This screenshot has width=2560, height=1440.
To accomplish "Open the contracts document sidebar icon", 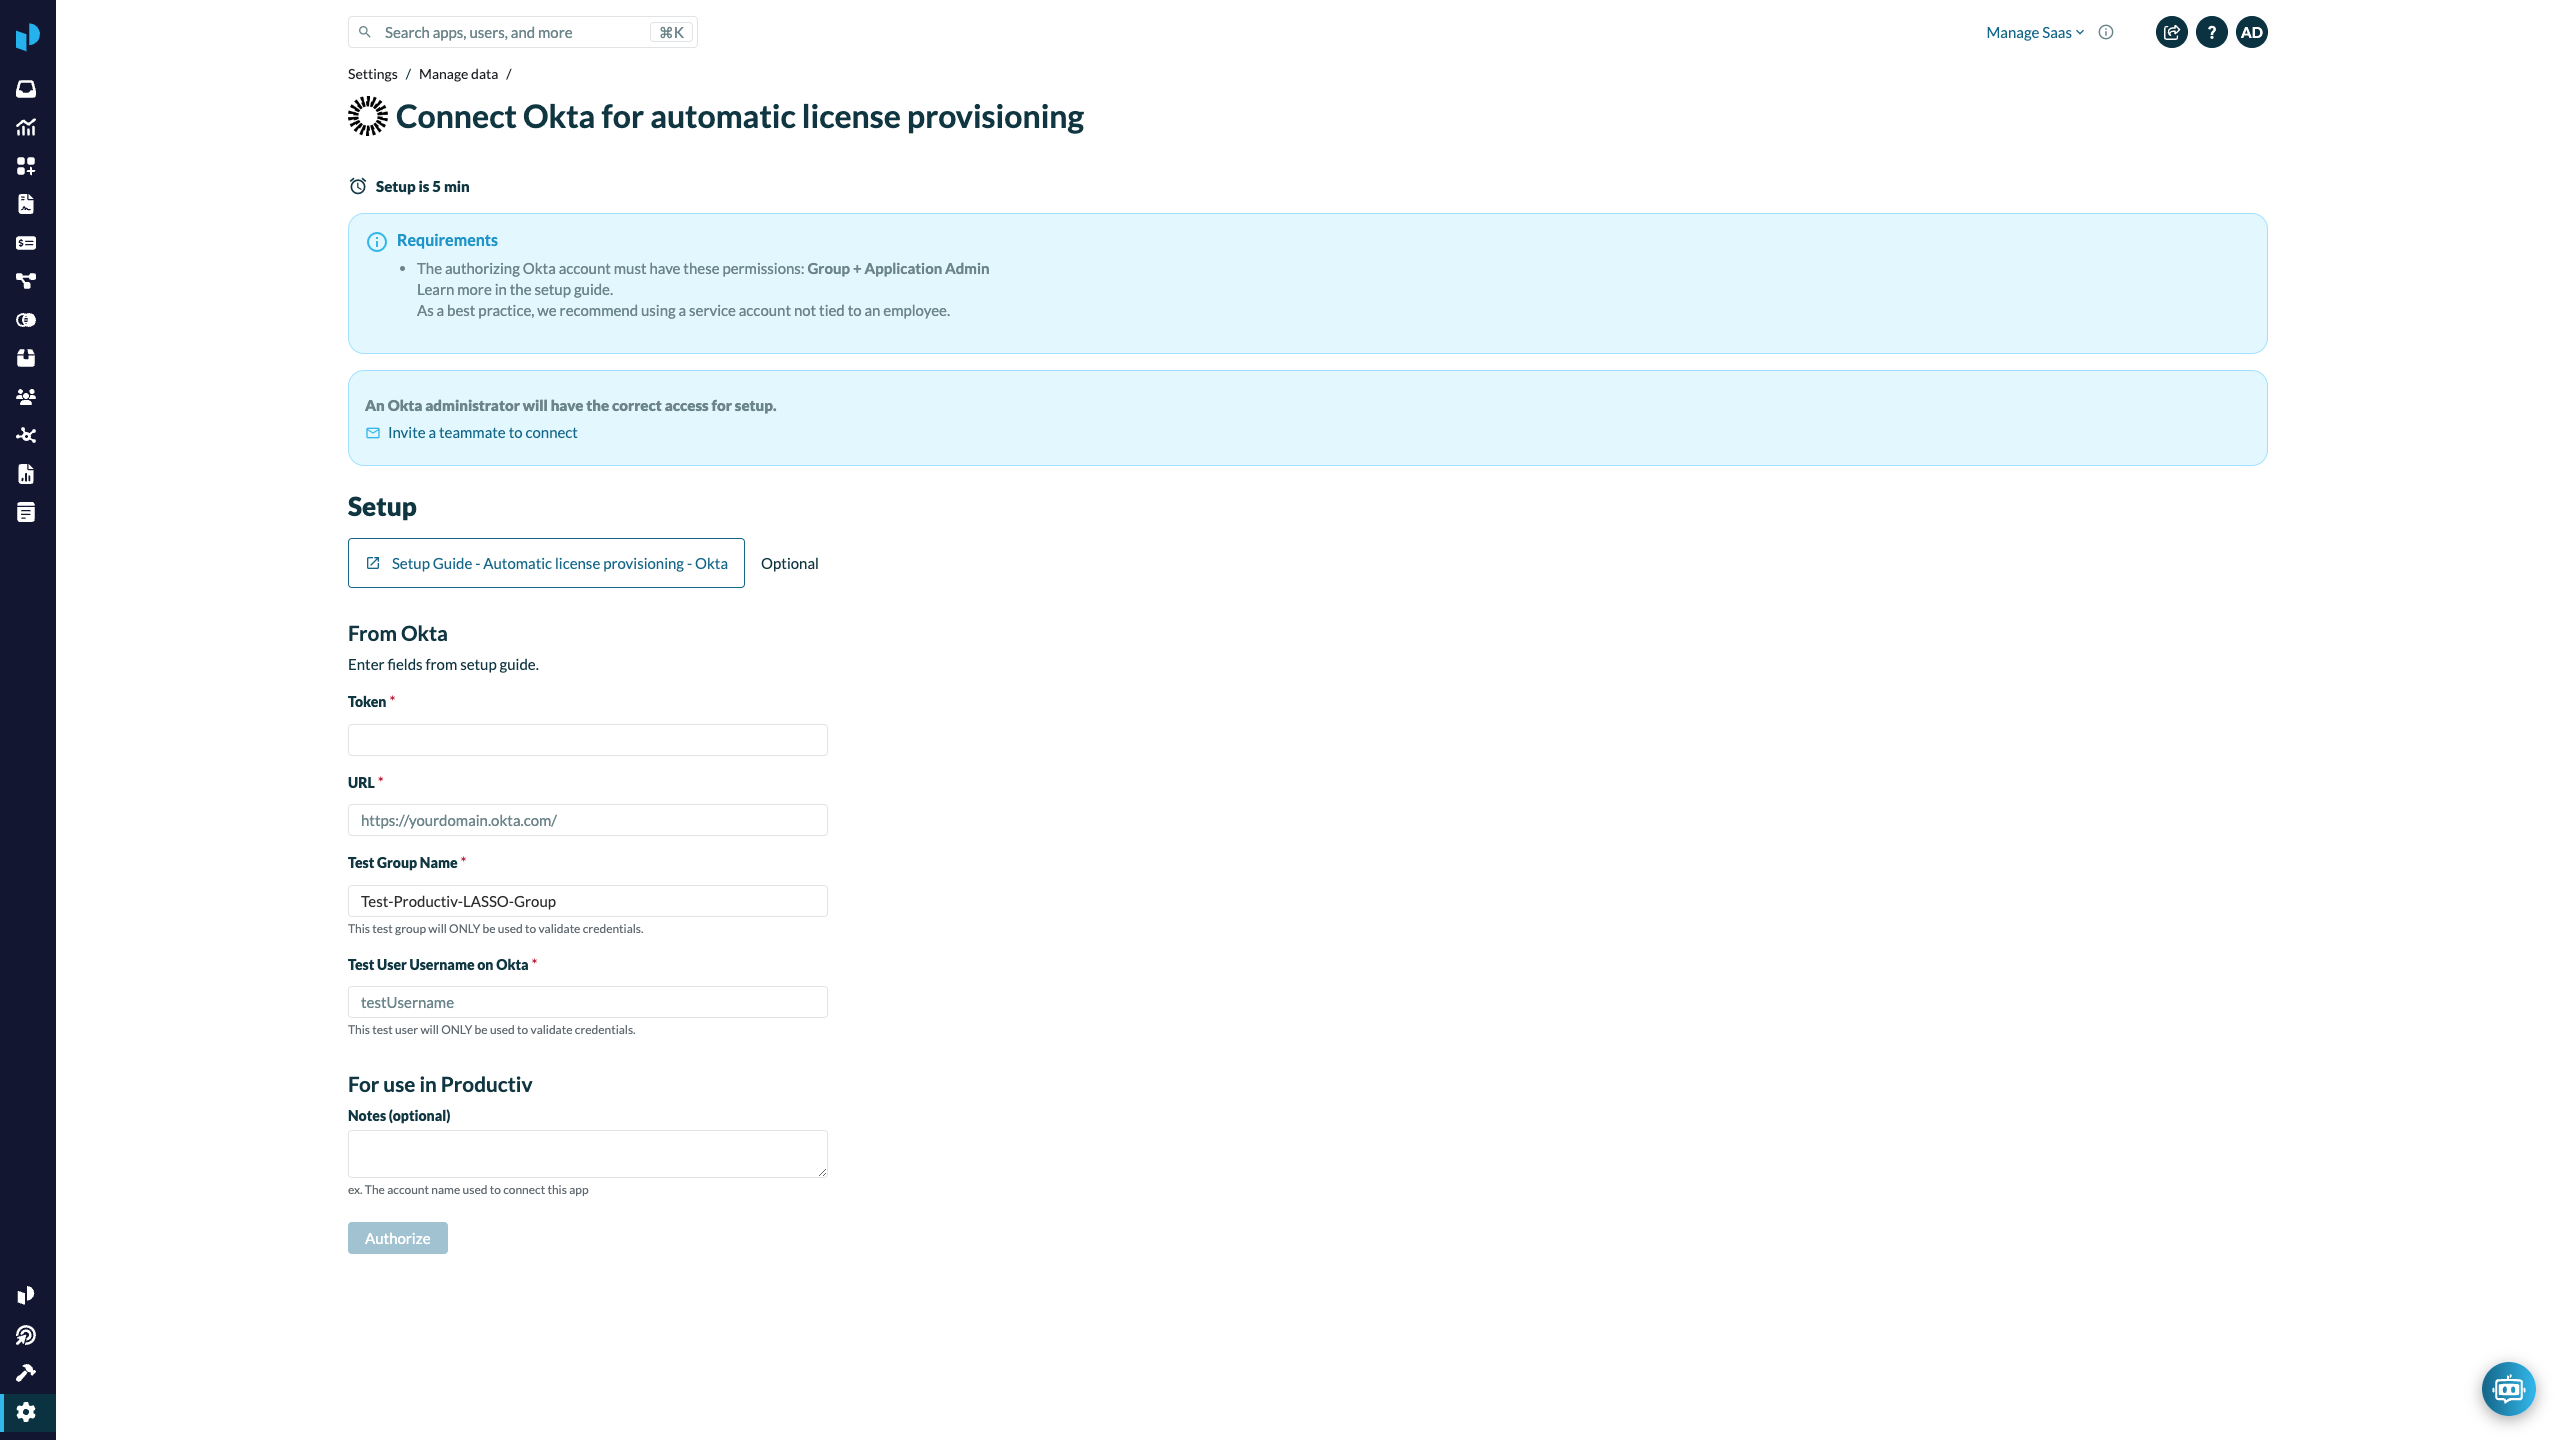I will [27, 204].
